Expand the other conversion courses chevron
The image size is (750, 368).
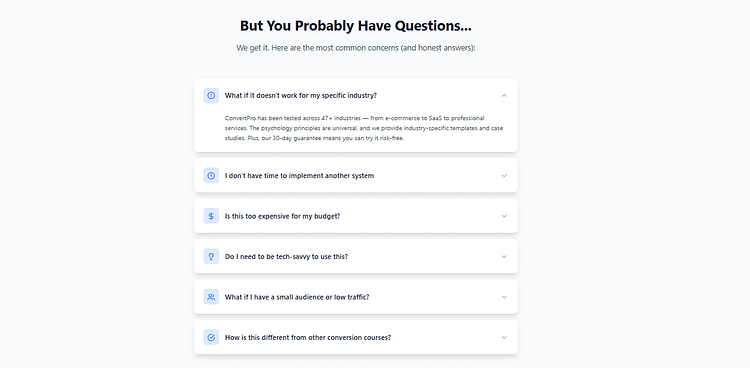[504, 337]
